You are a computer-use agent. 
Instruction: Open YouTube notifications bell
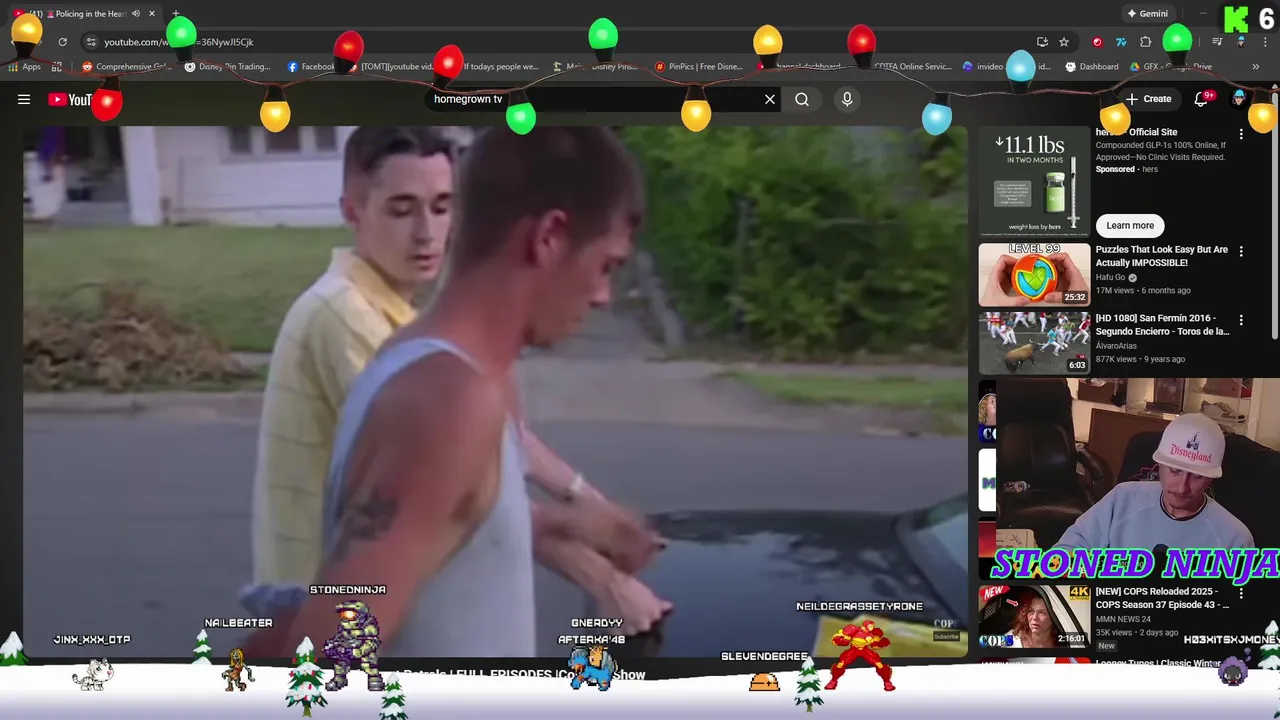pos(1202,99)
